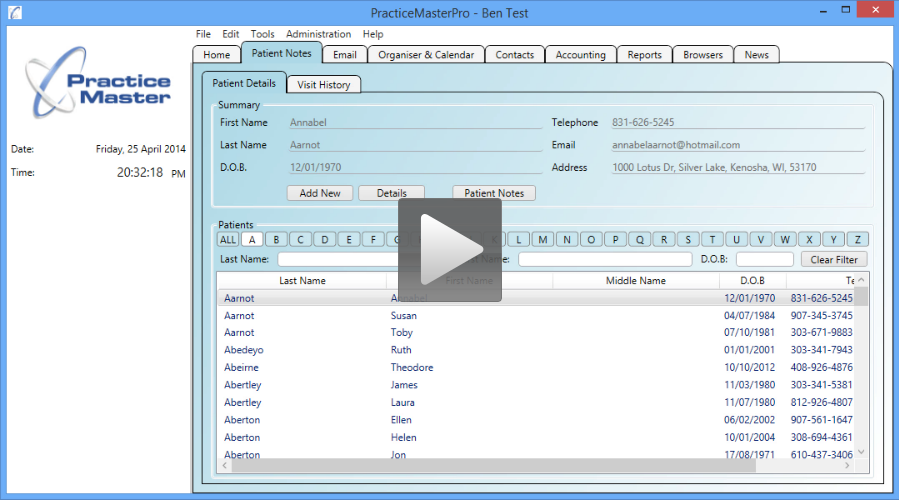Open the Tools menu
The image size is (899, 500).
point(262,34)
